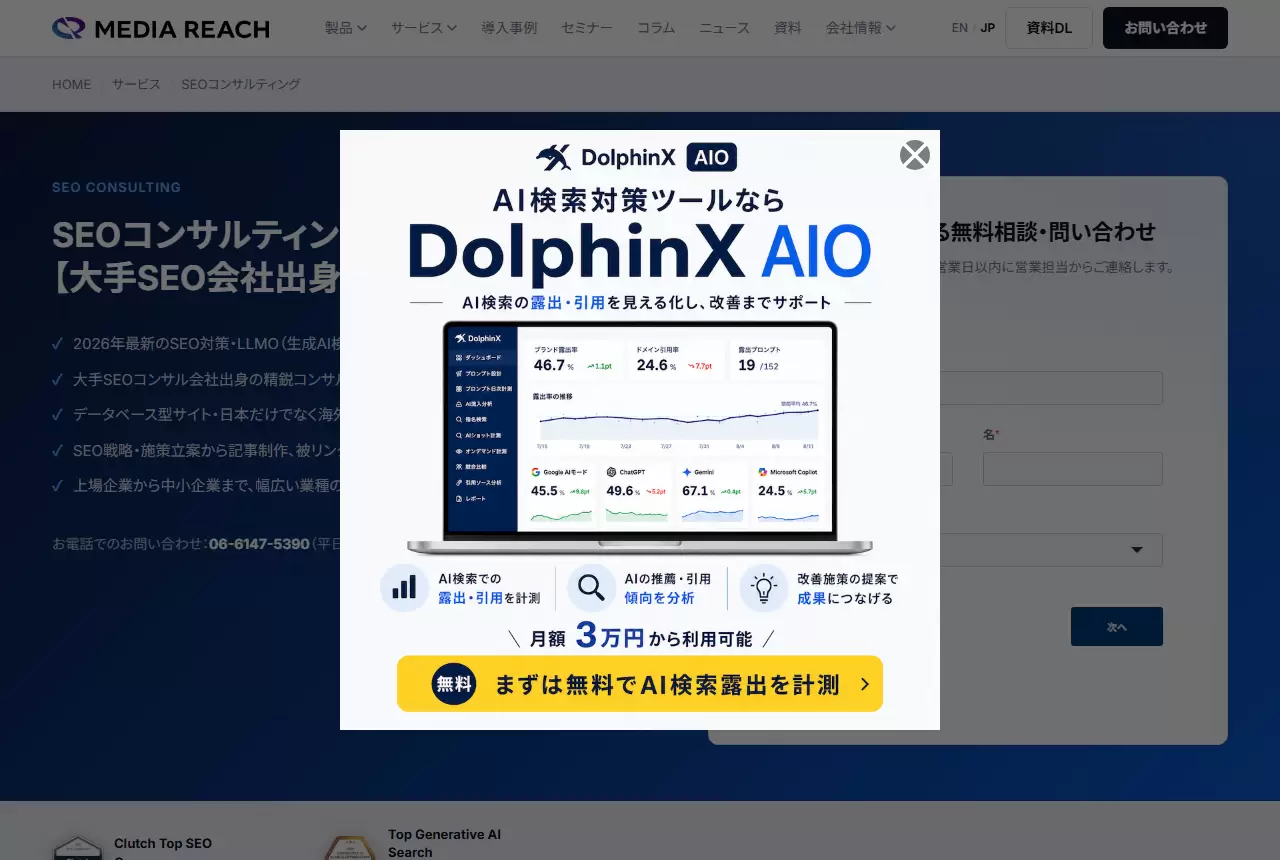Click サービス in the breadcrumb trail
Screen dimensions: 1280x860
click(136, 84)
